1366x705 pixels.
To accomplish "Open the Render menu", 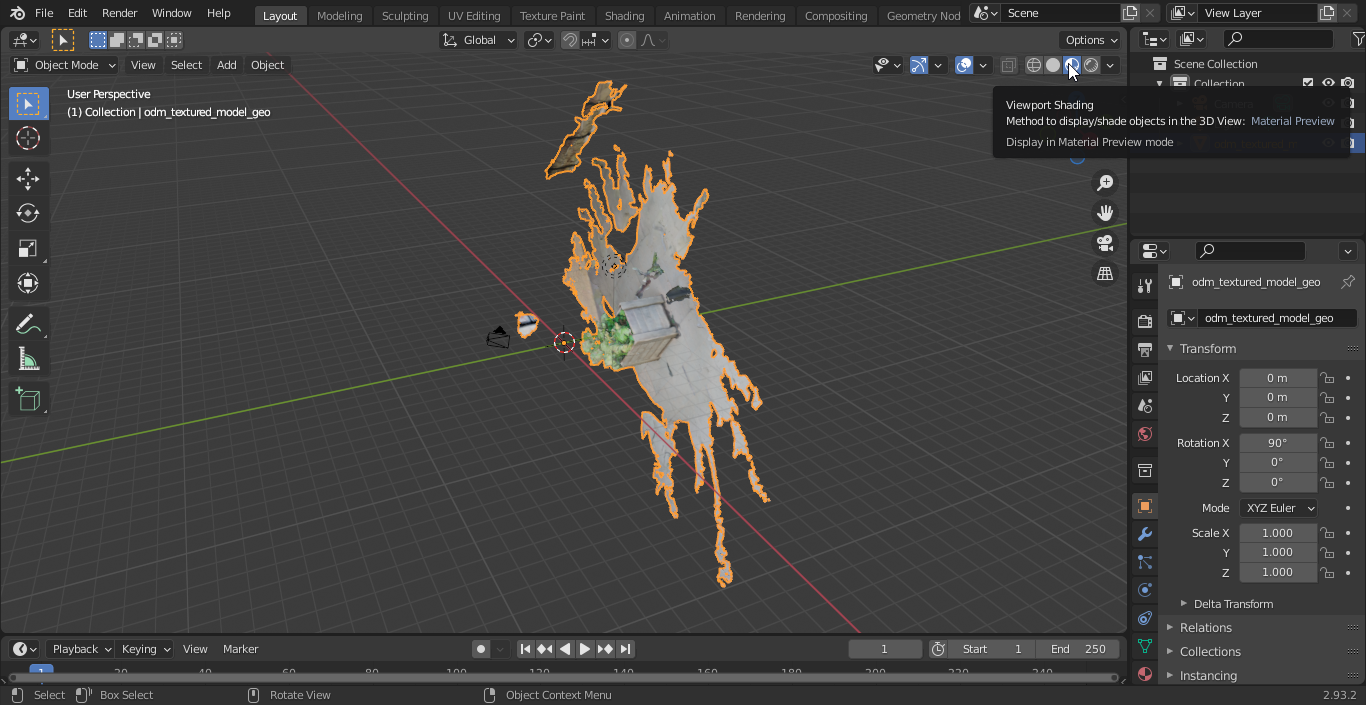I will pyautogui.click(x=119, y=13).
